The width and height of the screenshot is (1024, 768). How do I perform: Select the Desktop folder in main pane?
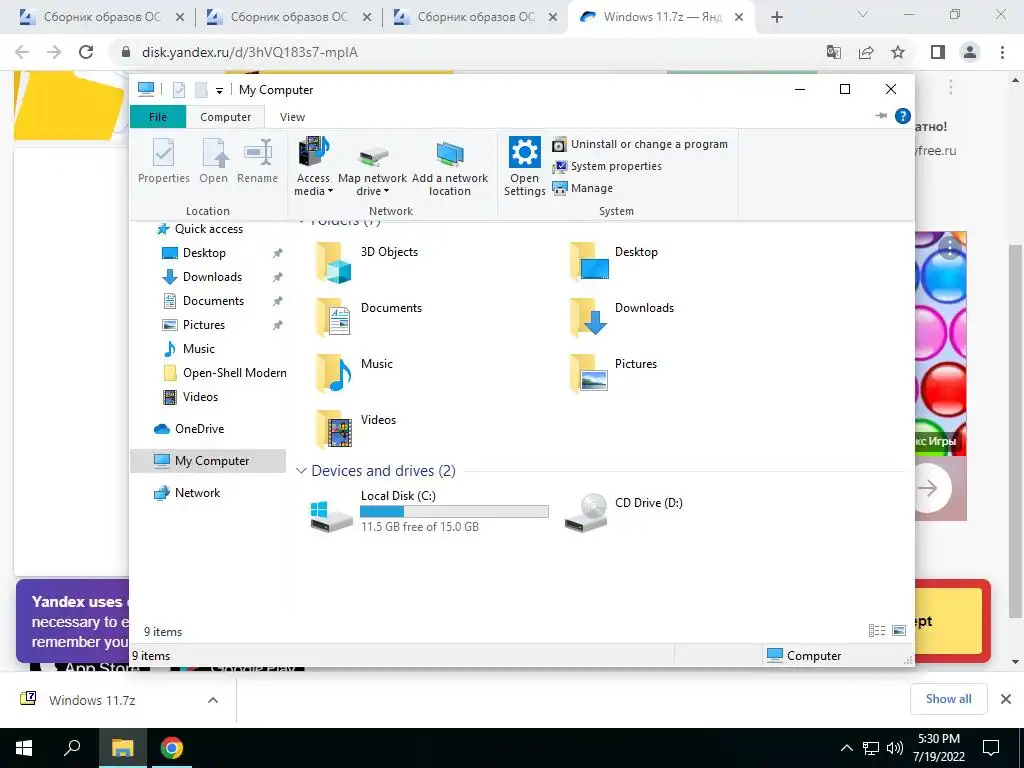[613, 261]
